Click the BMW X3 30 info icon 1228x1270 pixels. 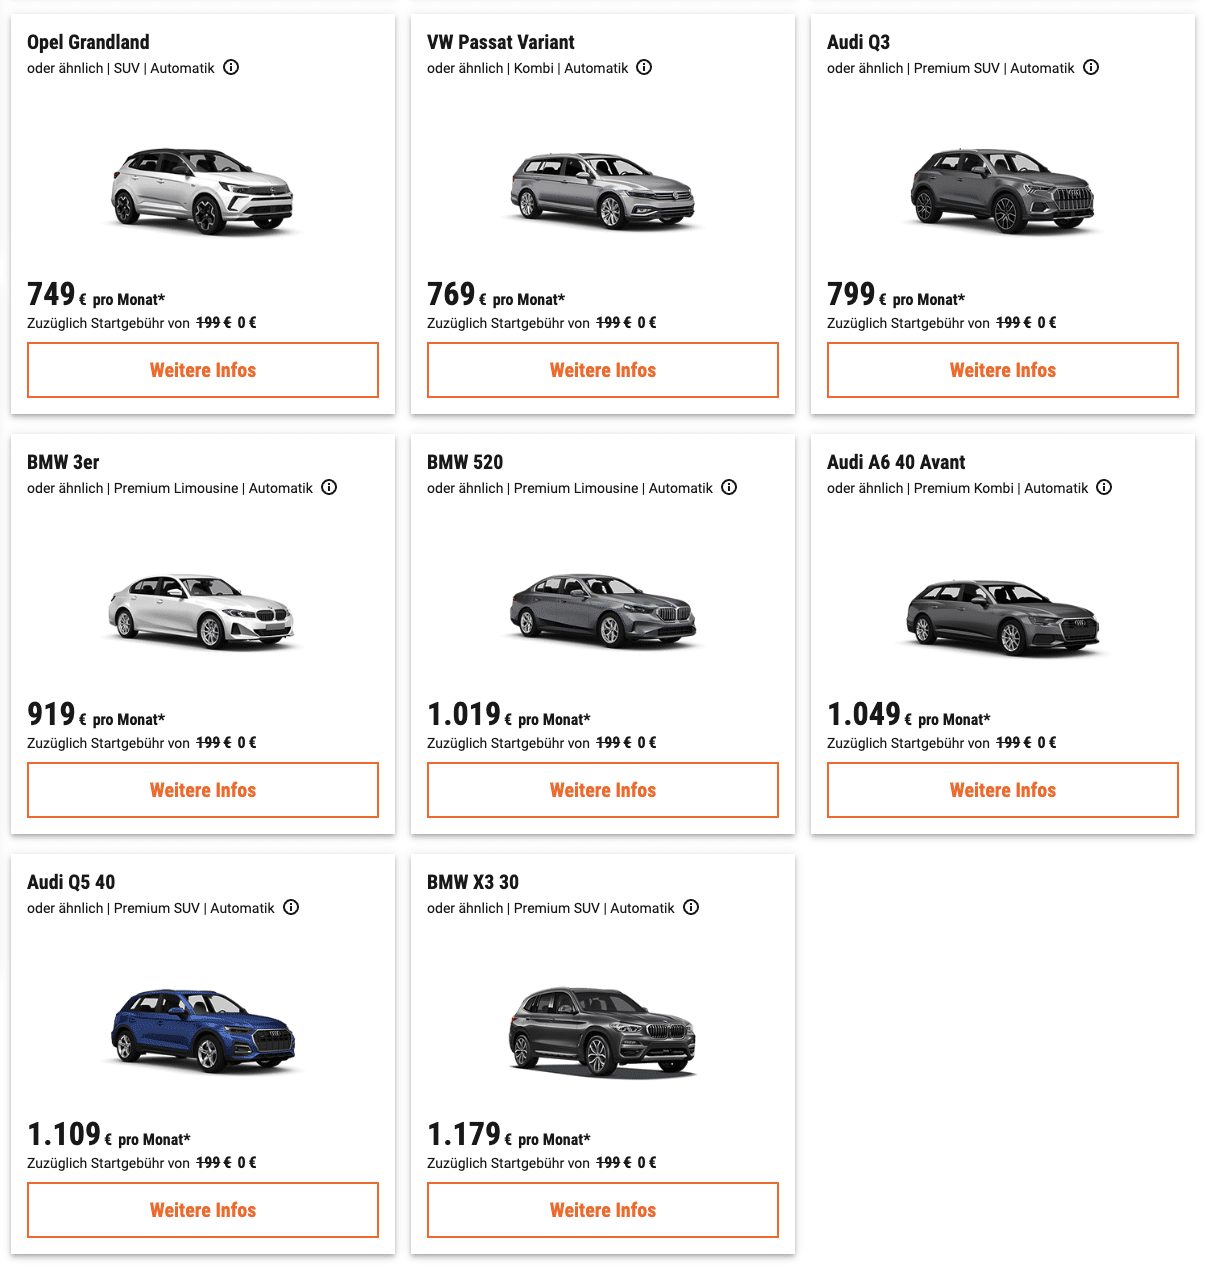point(691,908)
